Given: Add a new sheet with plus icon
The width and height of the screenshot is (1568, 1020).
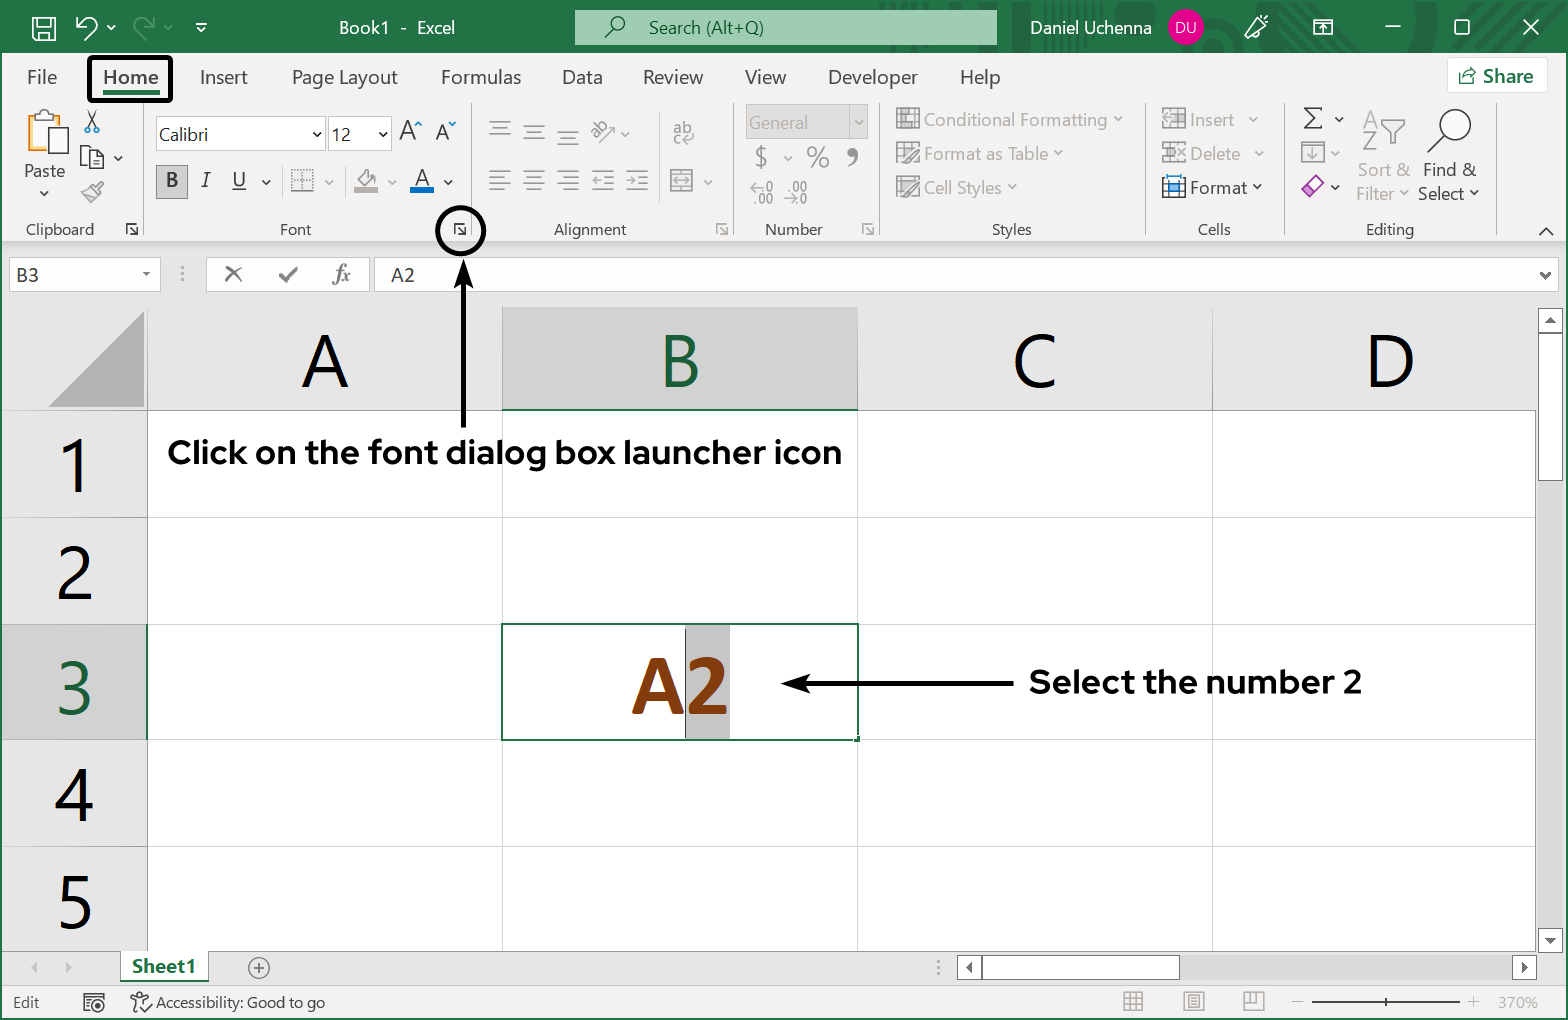Looking at the screenshot, I should [259, 967].
